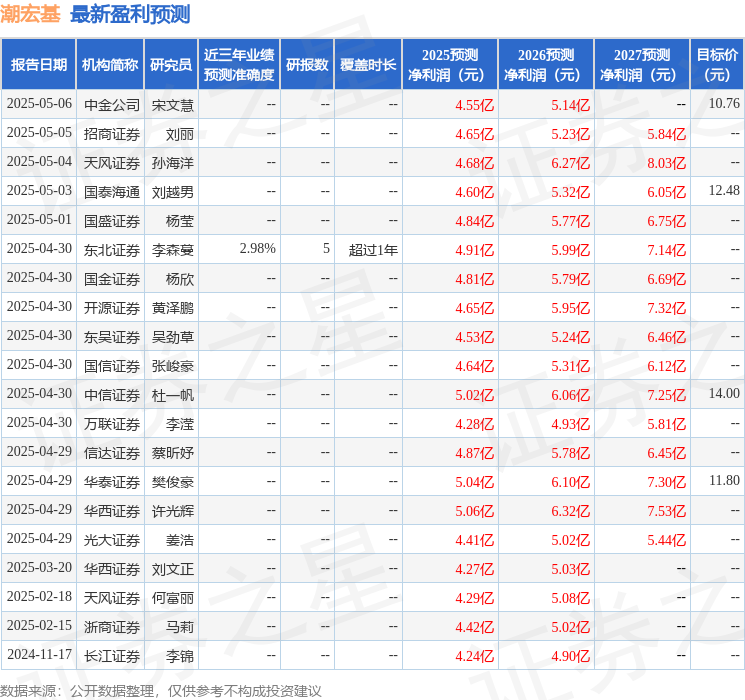The width and height of the screenshot is (745, 700).
Task: Click 2026 forecast 4.90亿
Action: 571,656
